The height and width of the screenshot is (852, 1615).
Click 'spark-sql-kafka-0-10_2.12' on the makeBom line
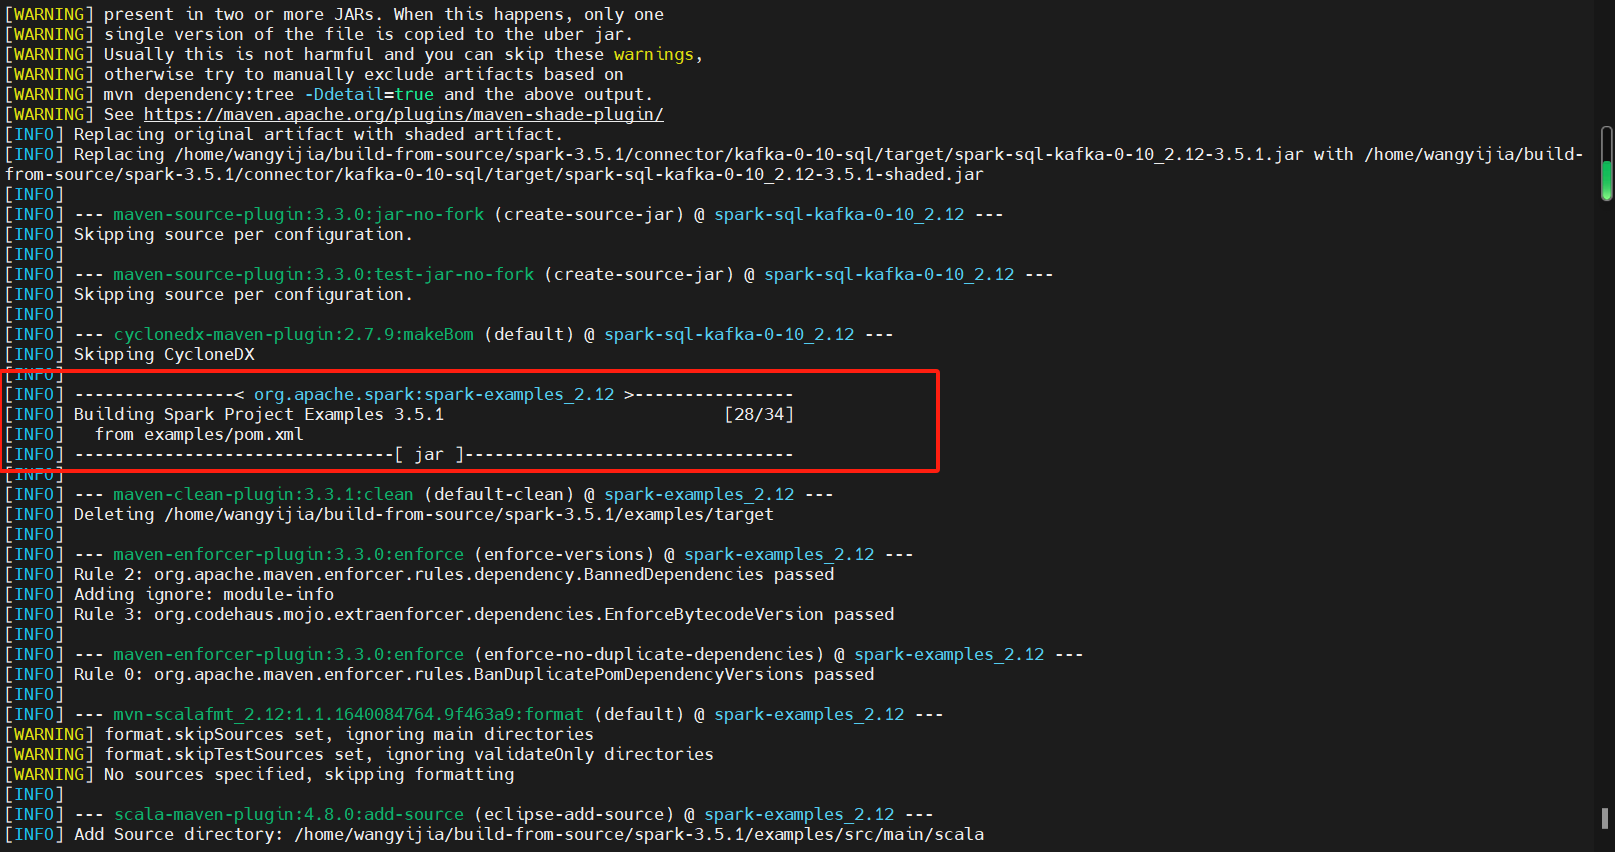(729, 334)
